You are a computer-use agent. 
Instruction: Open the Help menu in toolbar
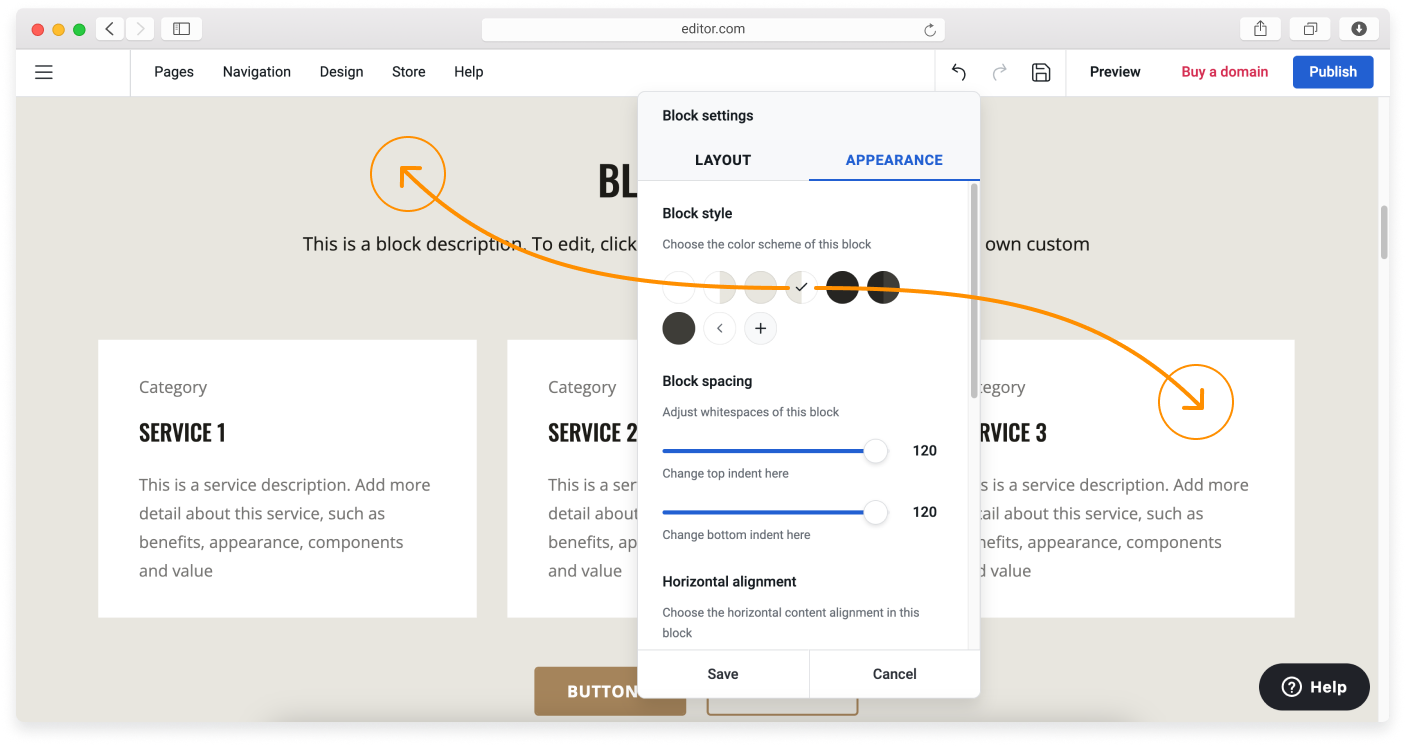[469, 72]
